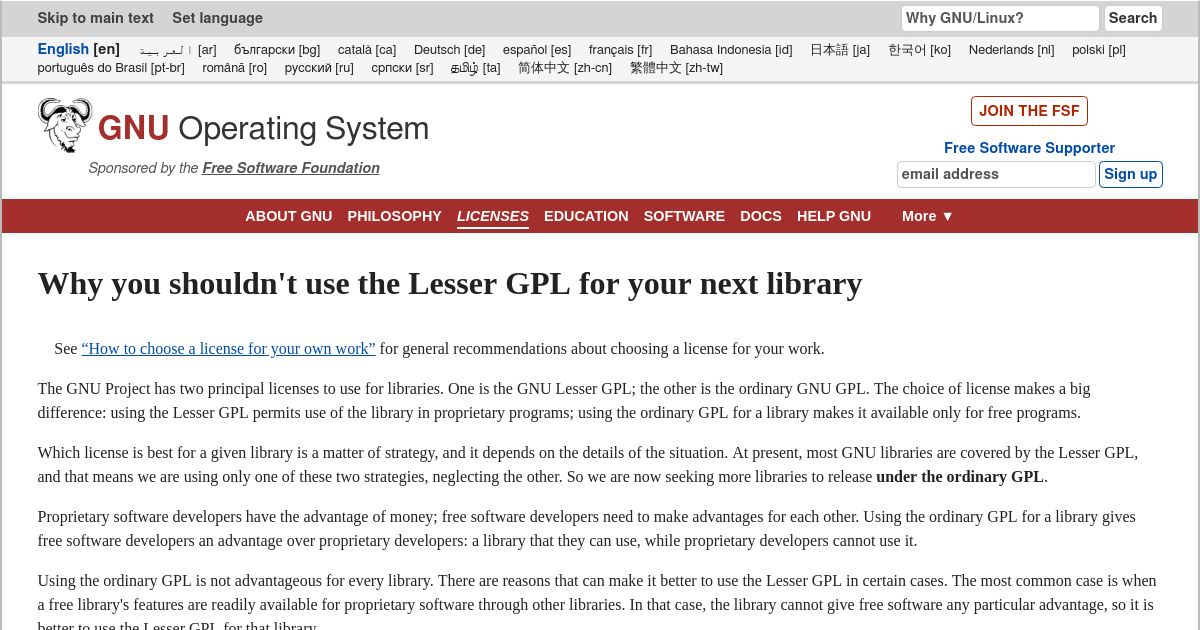Image resolution: width=1200 pixels, height=630 pixels.
Task: Open the More dropdown menu
Action: tap(928, 216)
